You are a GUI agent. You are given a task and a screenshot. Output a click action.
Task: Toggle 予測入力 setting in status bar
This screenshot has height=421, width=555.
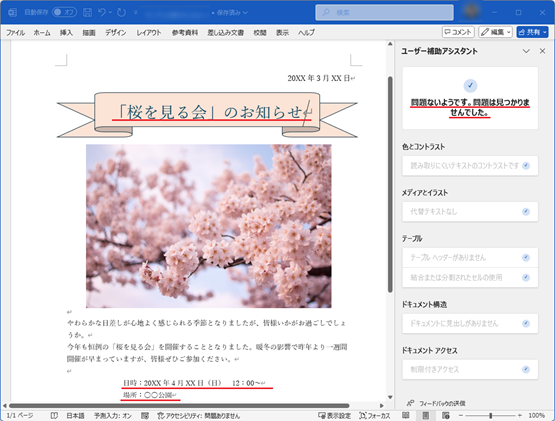pyautogui.click(x=113, y=415)
